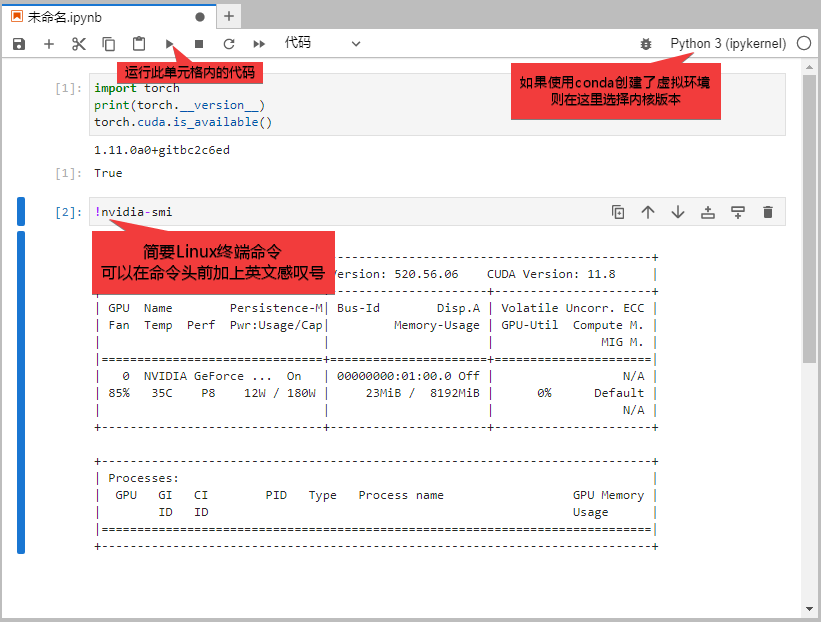Save the notebook with the floppy disk icon
This screenshot has width=821, height=622.
[19, 44]
